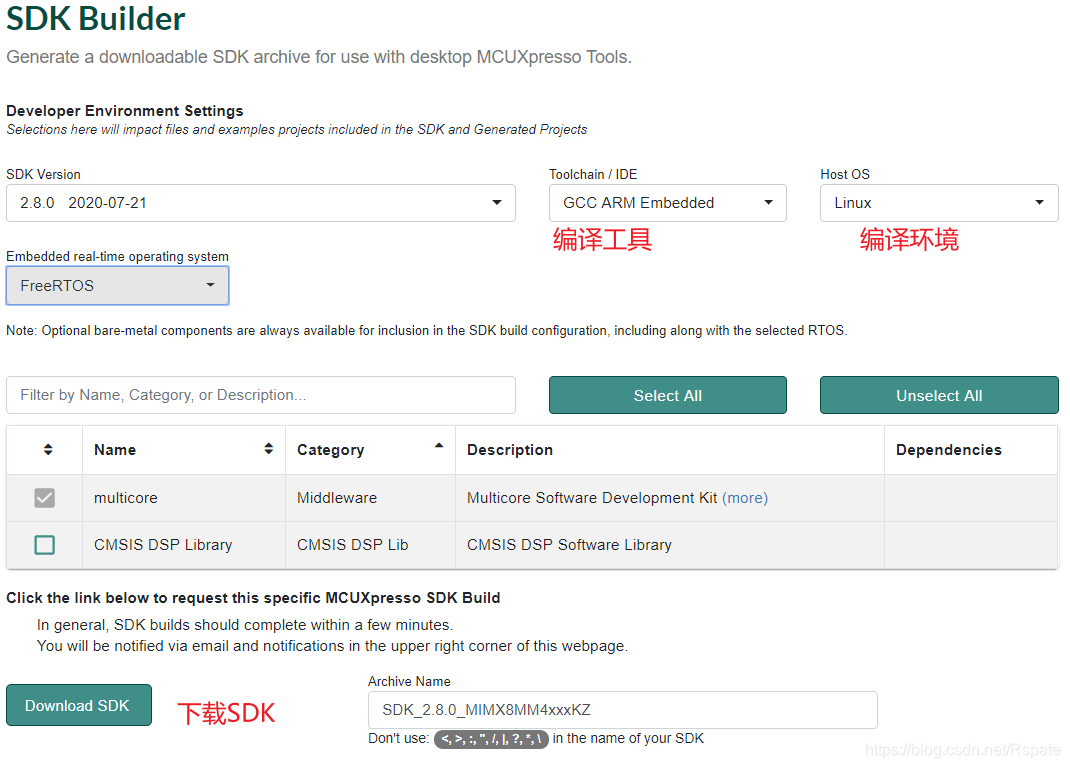Open the Host OS dropdown

coord(939,203)
